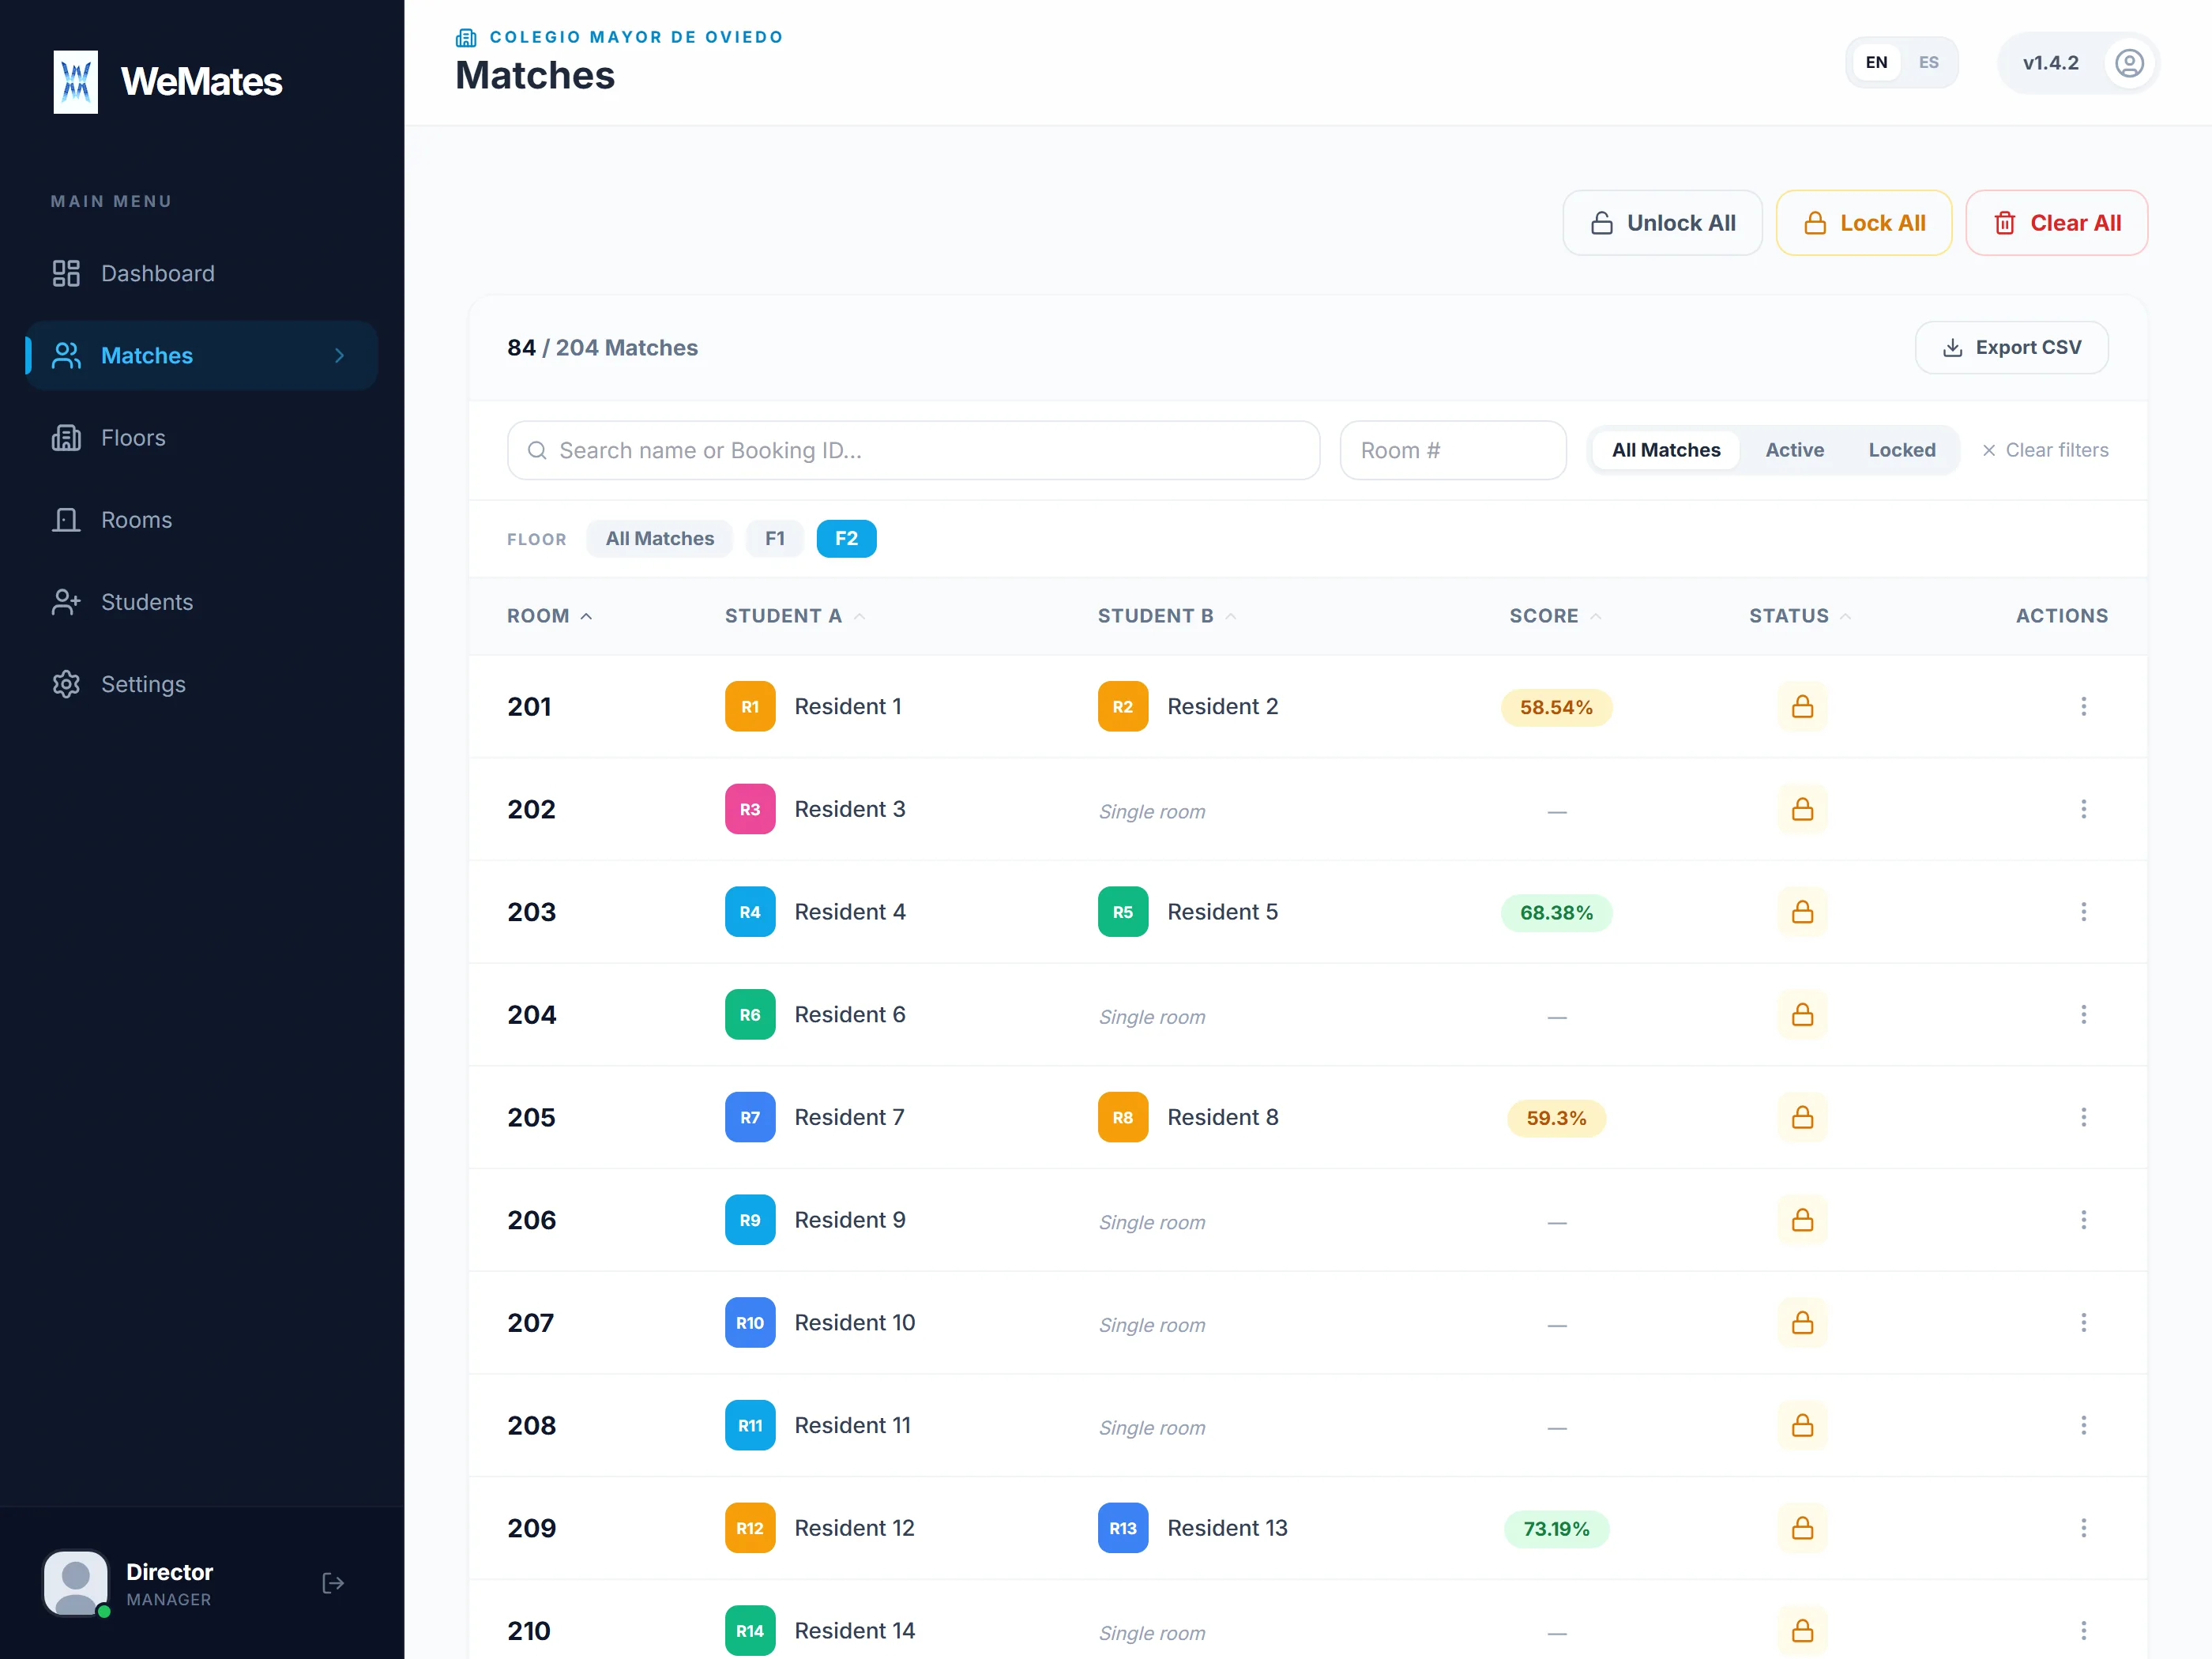Sort table by Score column

tap(1555, 616)
